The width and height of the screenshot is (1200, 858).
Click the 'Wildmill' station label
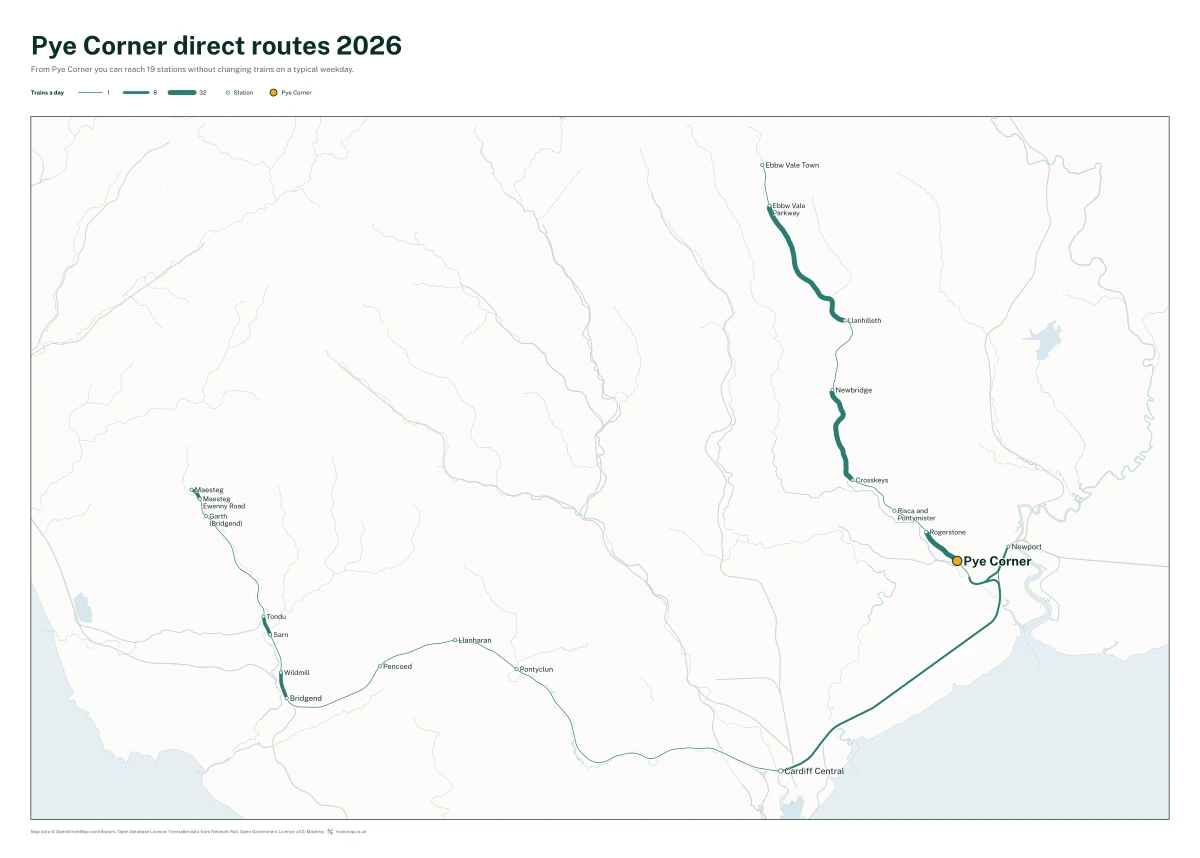coord(297,673)
